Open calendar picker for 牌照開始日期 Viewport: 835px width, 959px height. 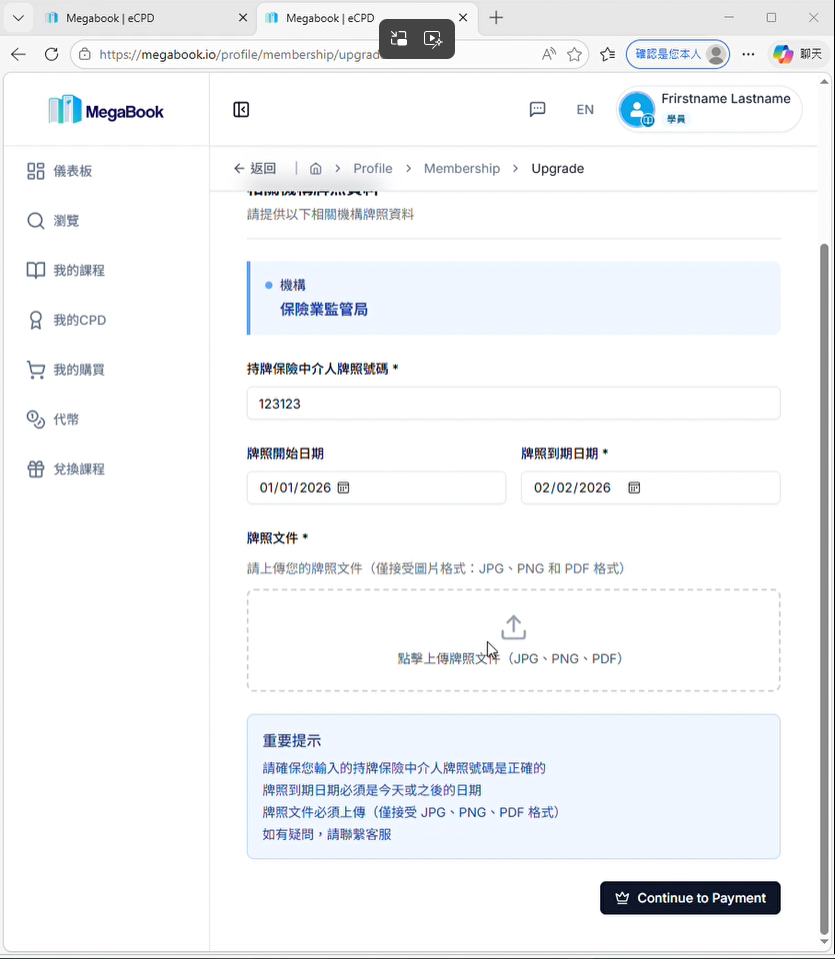coord(344,487)
